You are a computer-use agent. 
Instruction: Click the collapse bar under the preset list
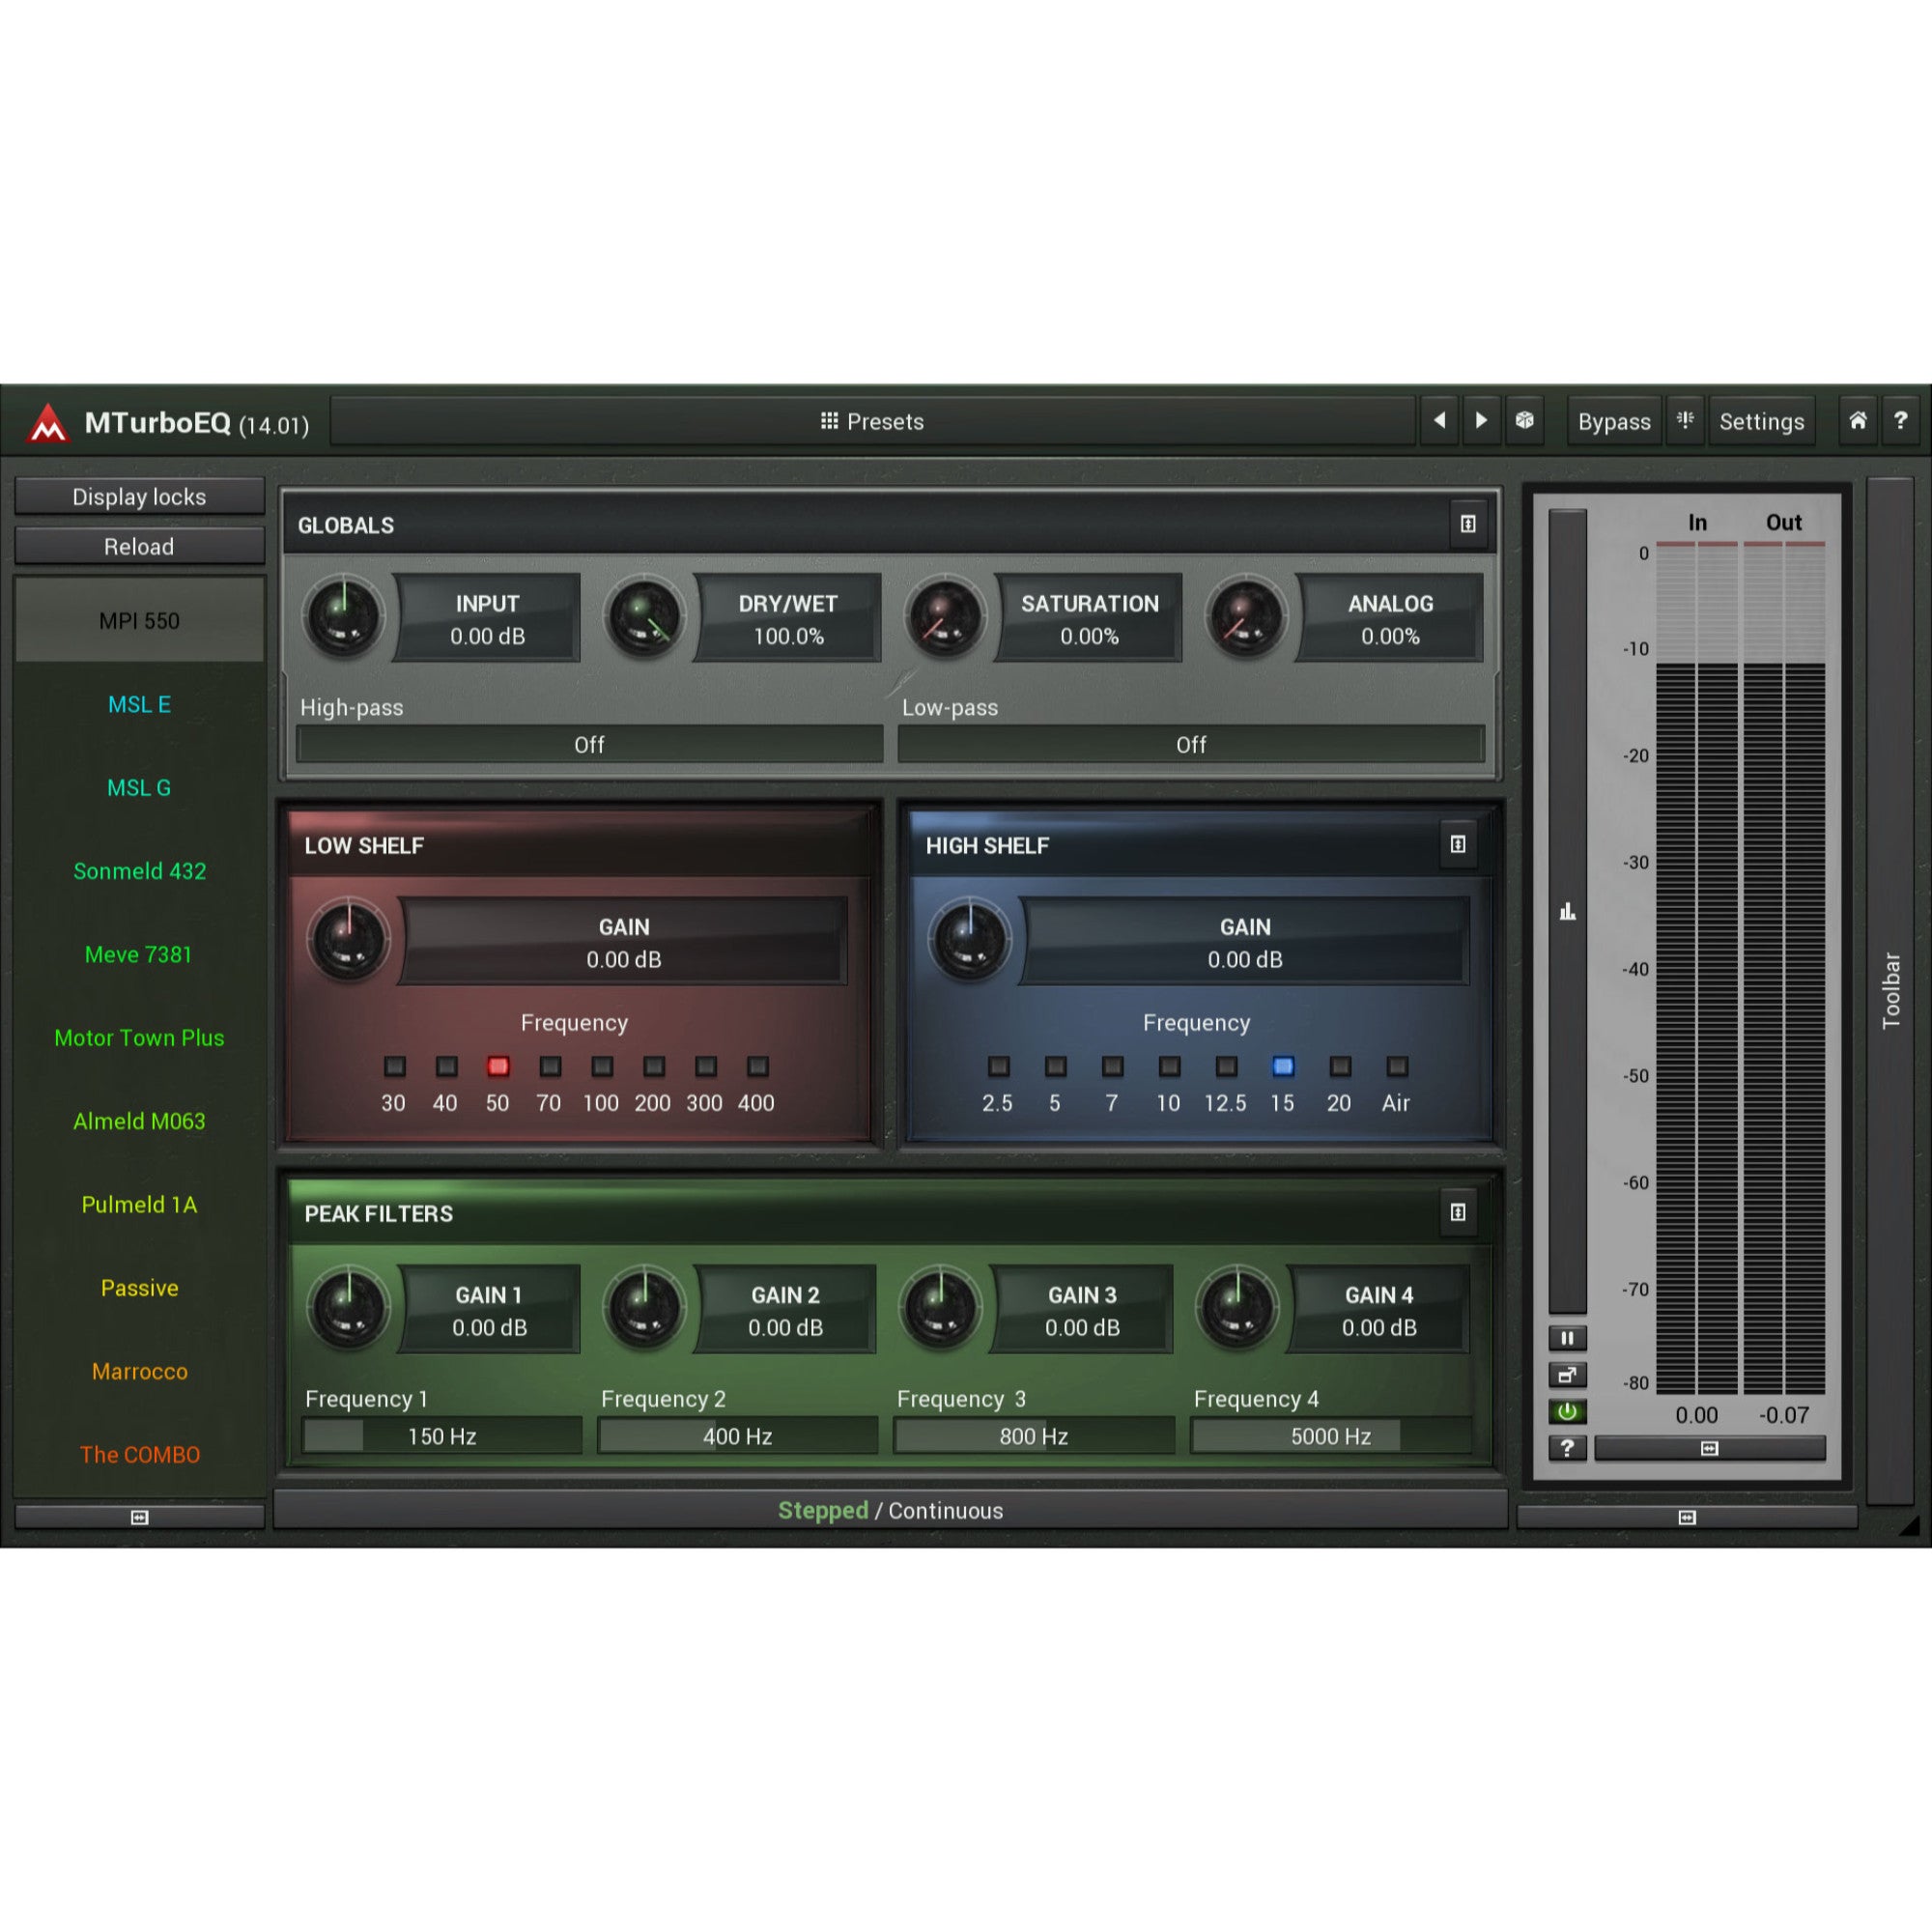[x=140, y=1517]
